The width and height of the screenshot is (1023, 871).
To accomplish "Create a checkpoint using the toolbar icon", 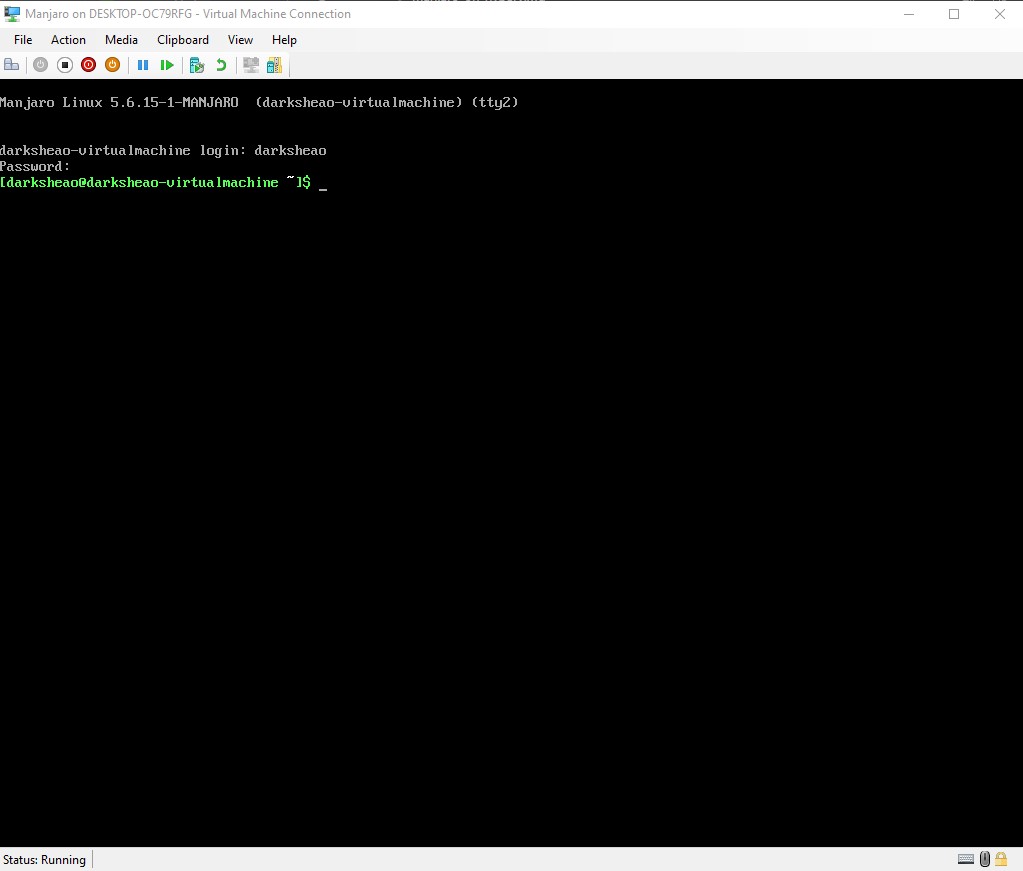I will pyautogui.click(x=197, y=65).
